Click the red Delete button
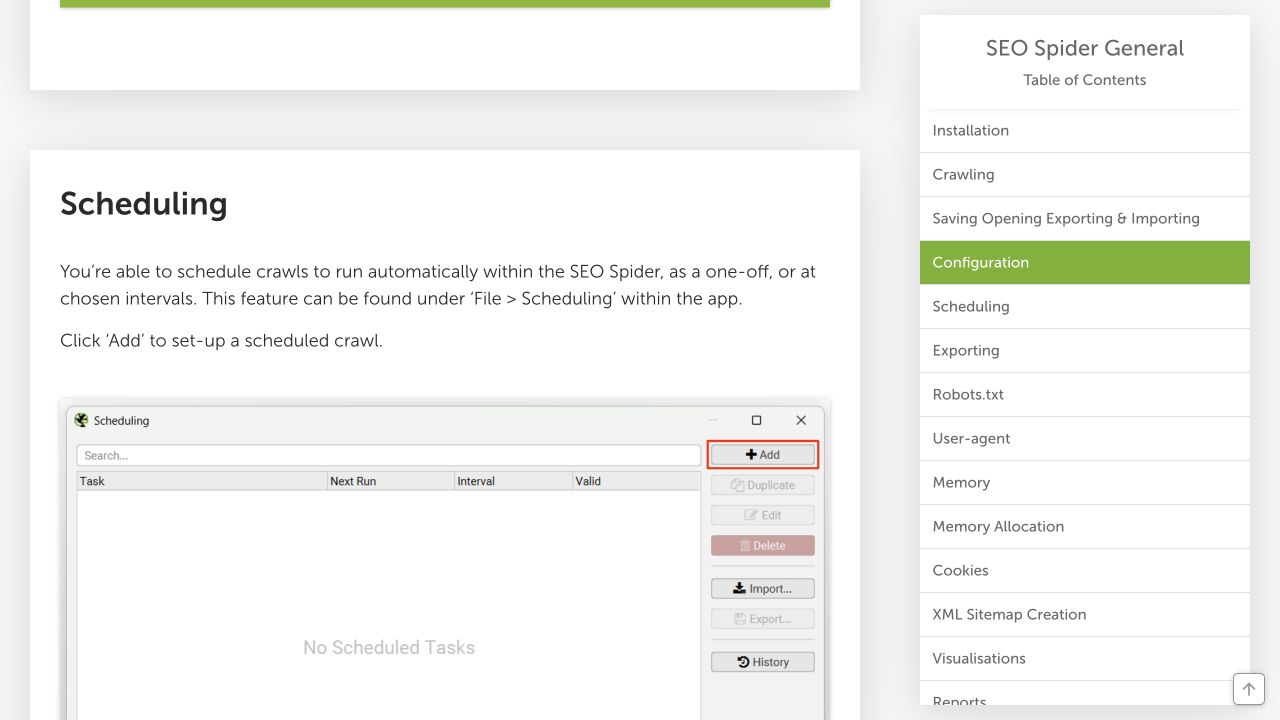 coord(763,546)
